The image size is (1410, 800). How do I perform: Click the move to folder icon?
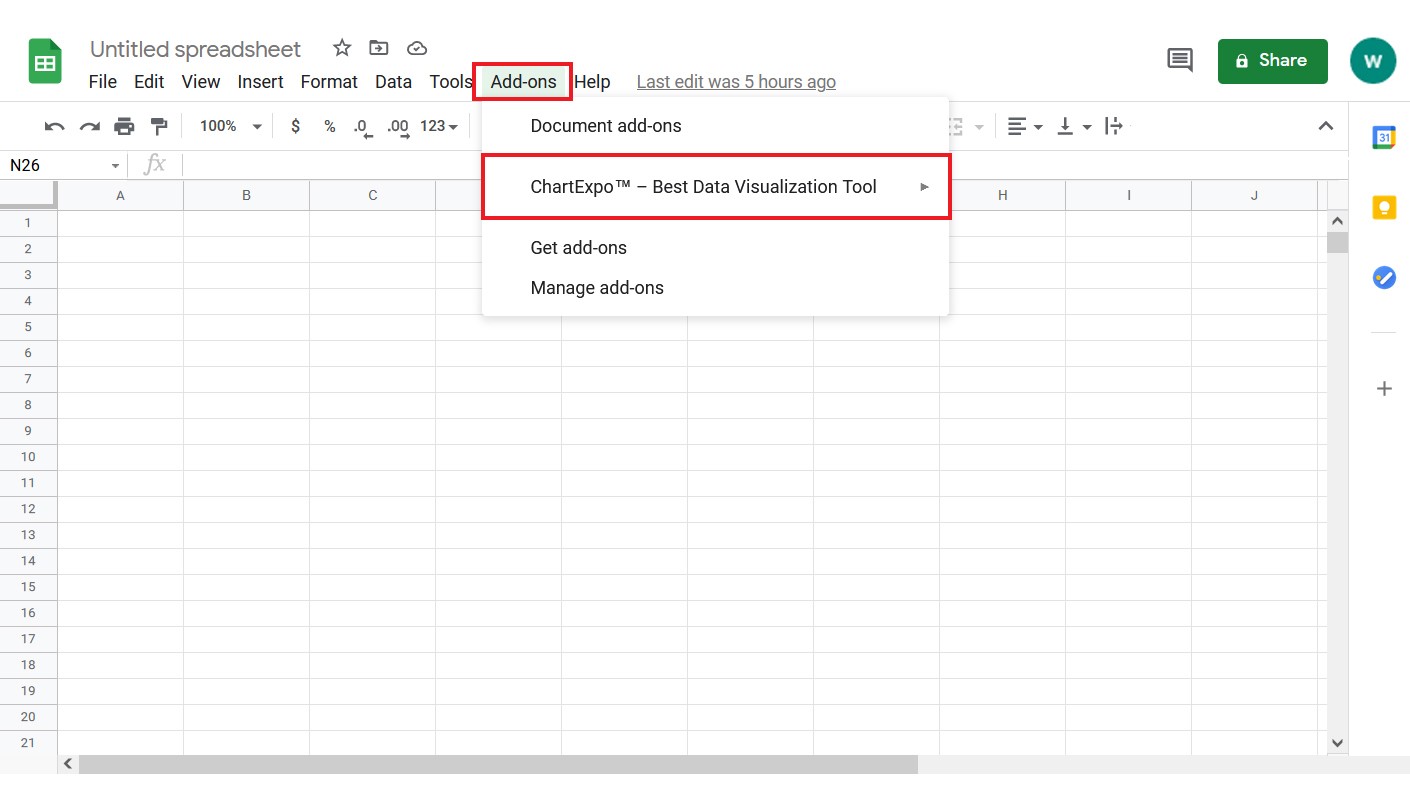[379, 48]
